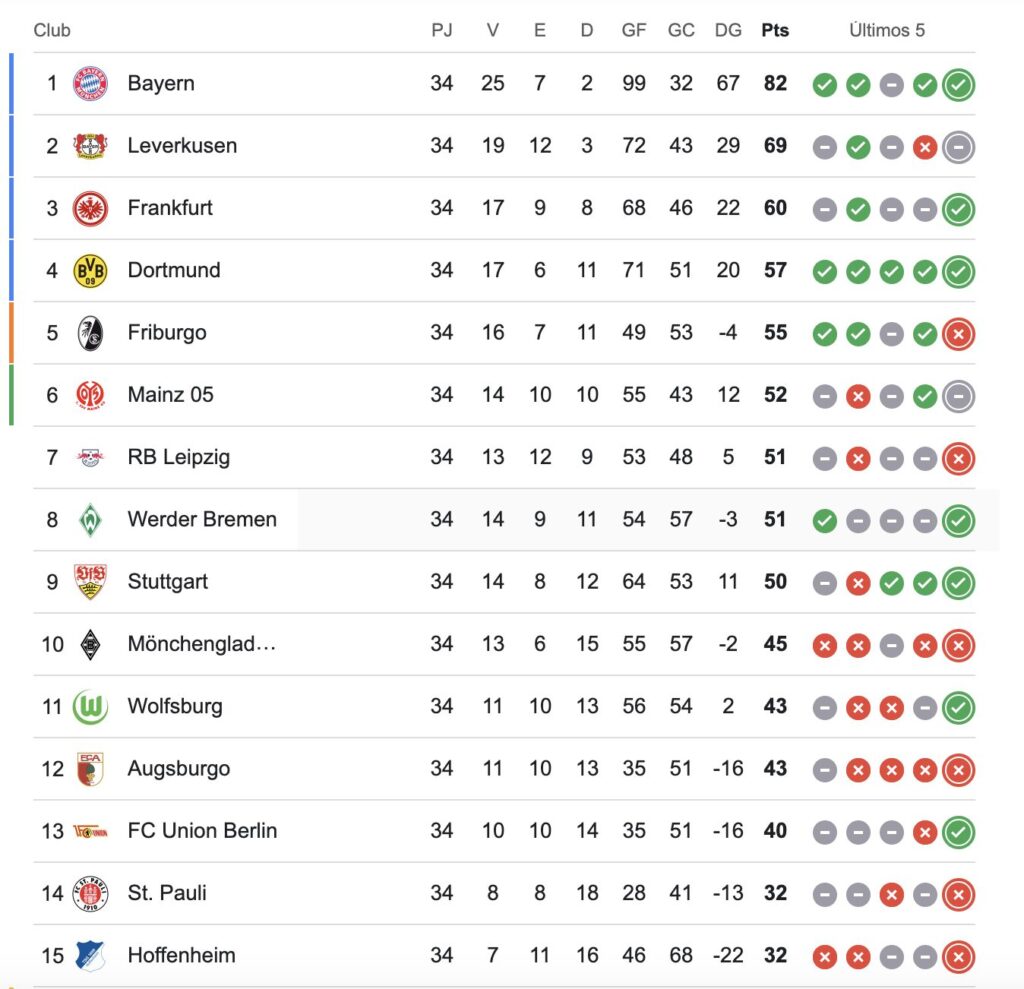Open the RB Leipzig team link
The image size is (1024, 989).
[179, 457]
